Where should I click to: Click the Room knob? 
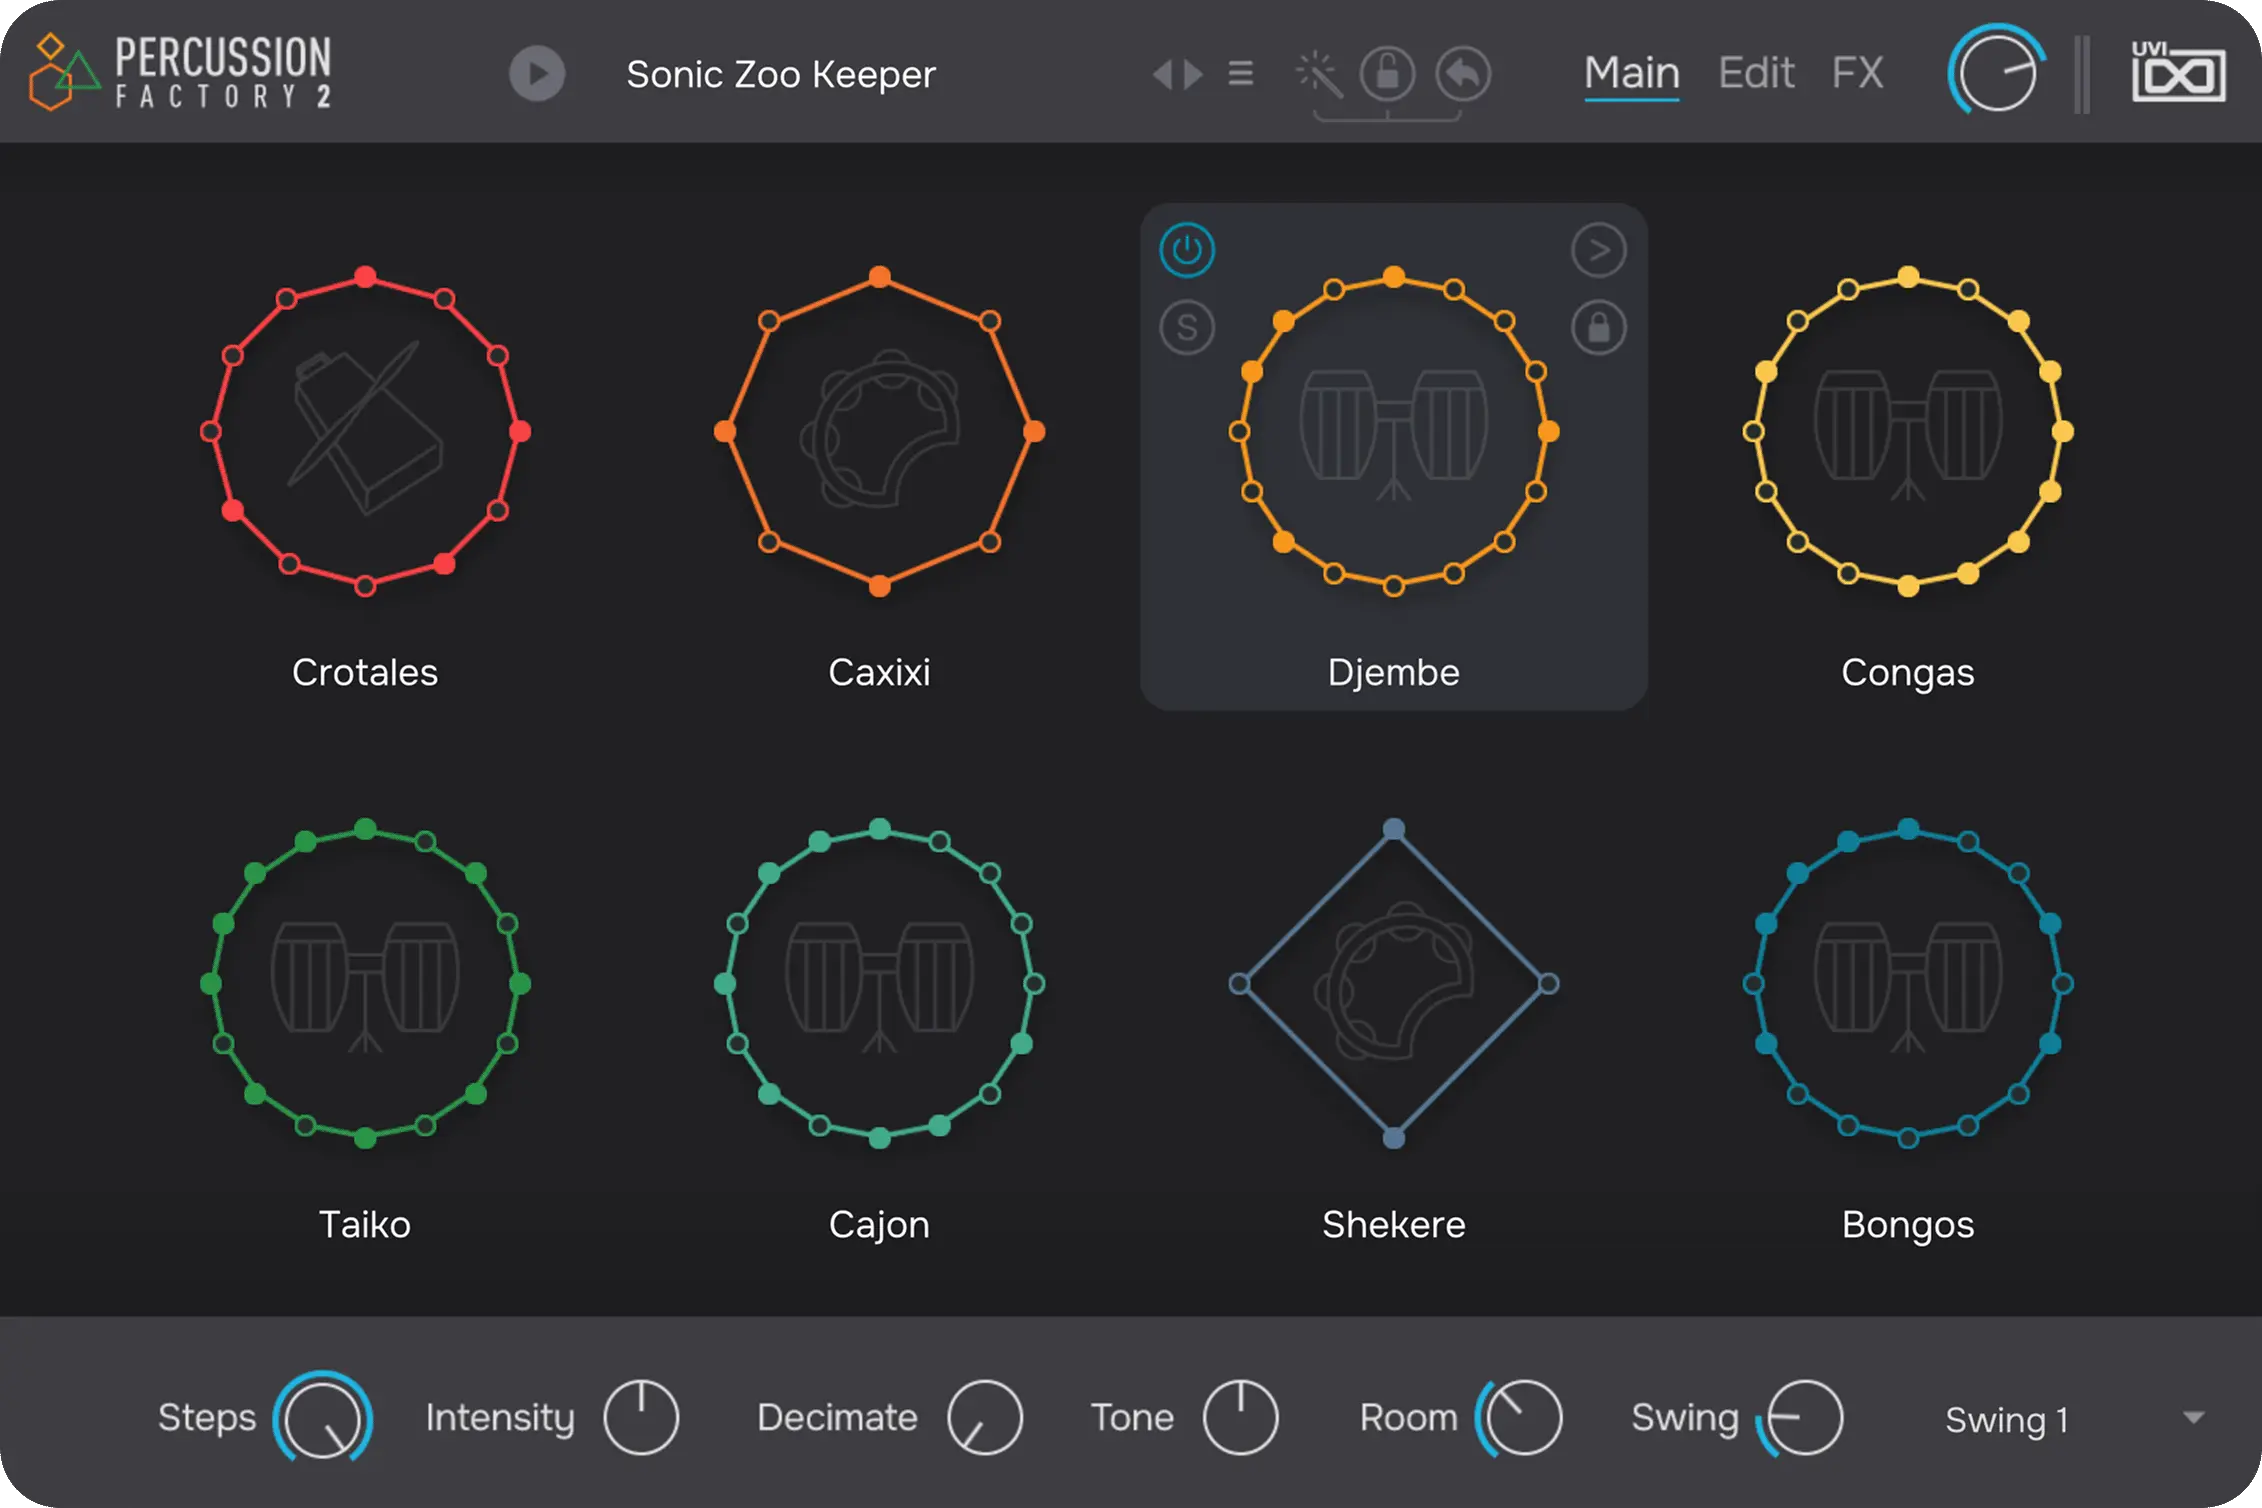coord(1521,1418)
